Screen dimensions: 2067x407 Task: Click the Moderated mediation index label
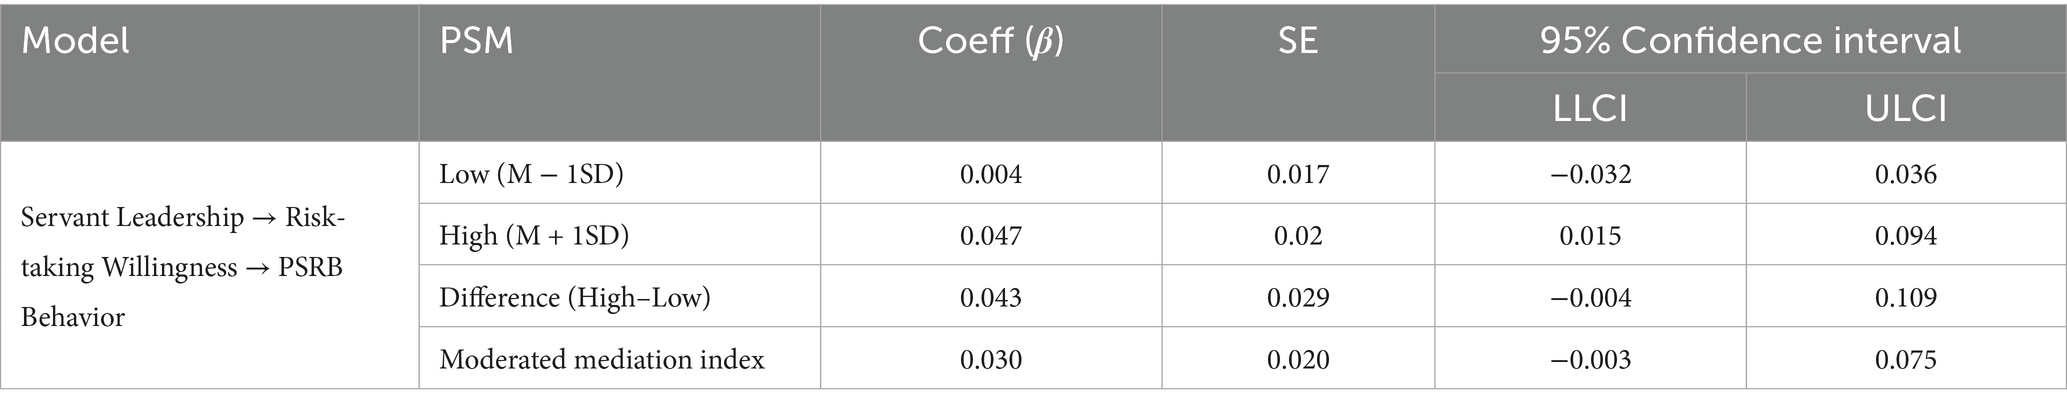tap(602, 360)
